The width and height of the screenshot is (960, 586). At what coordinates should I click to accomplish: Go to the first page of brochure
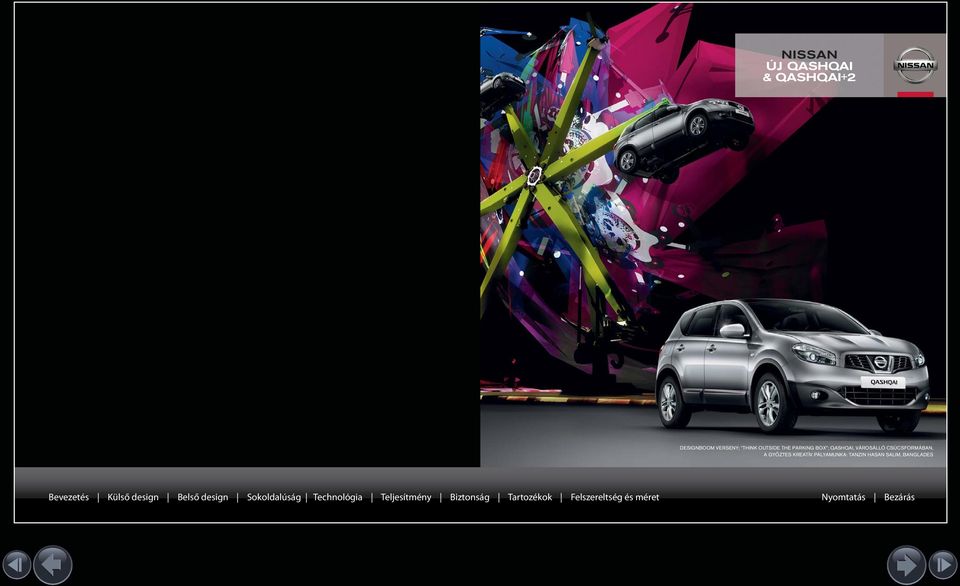[17, 565]
